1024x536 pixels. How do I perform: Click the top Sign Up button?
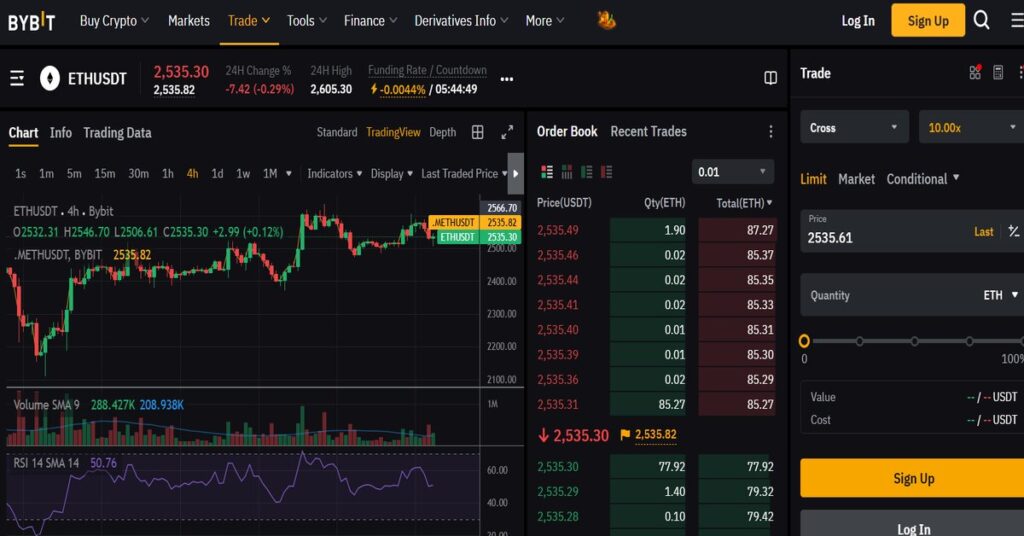(x=928, y=20)
